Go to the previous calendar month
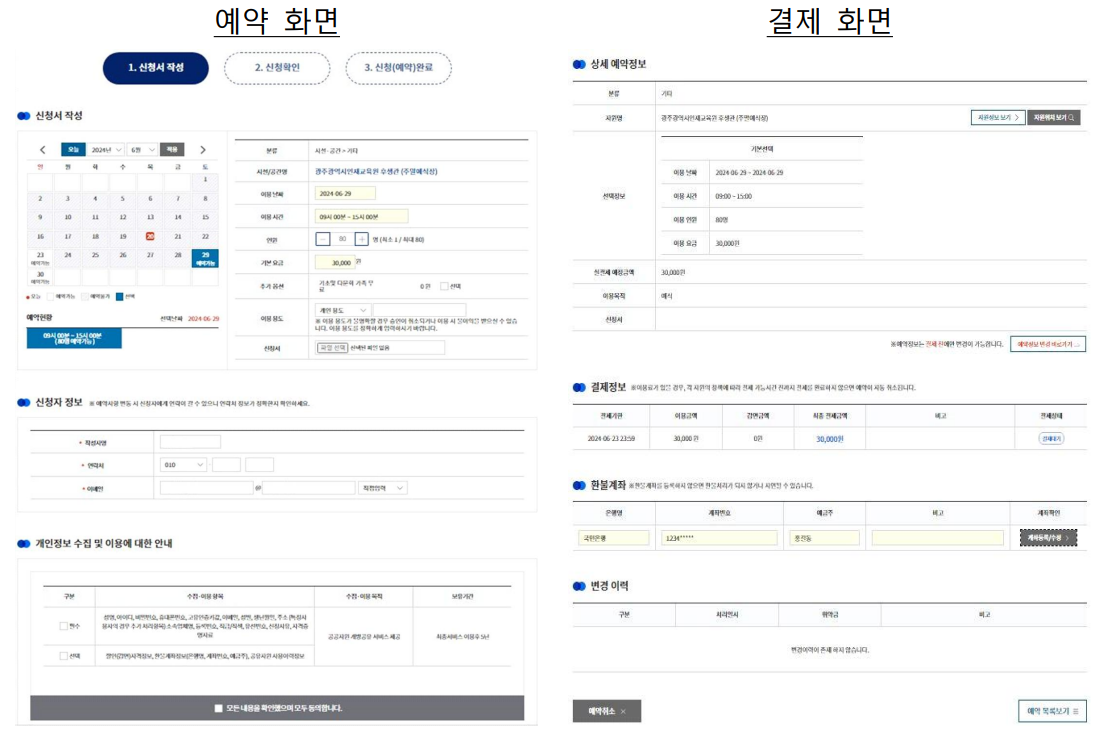This screenshot has width=1099, height=734. [x=43, y=149]
